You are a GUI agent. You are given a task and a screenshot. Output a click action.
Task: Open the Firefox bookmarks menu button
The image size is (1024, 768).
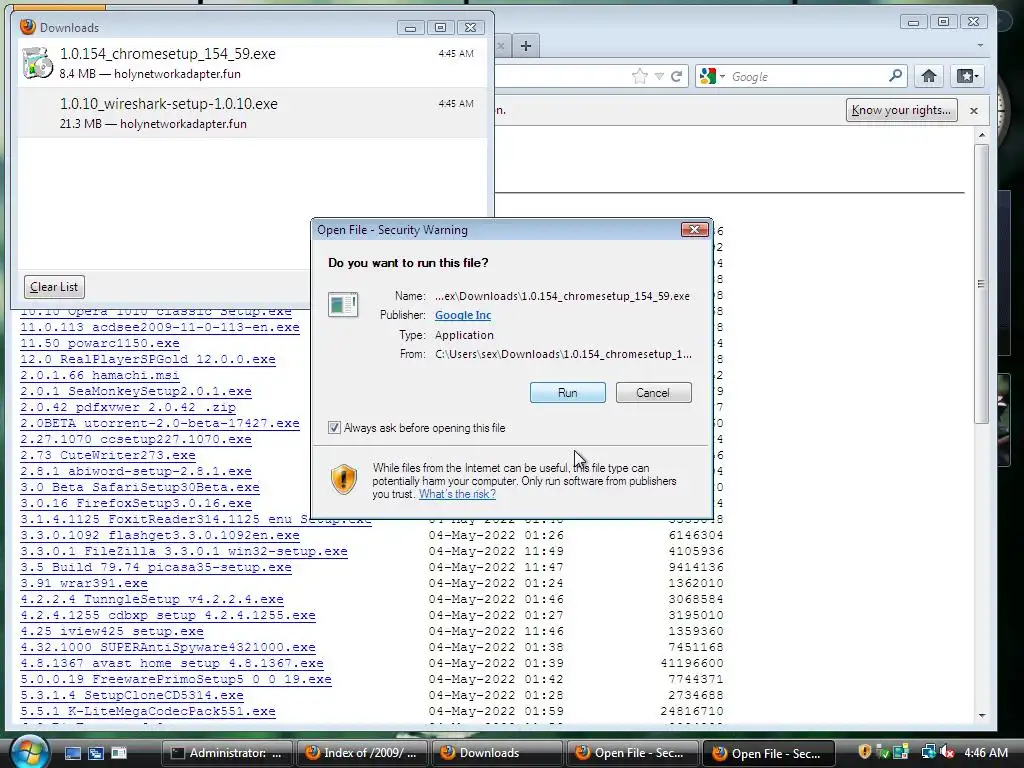pos(967,76)
